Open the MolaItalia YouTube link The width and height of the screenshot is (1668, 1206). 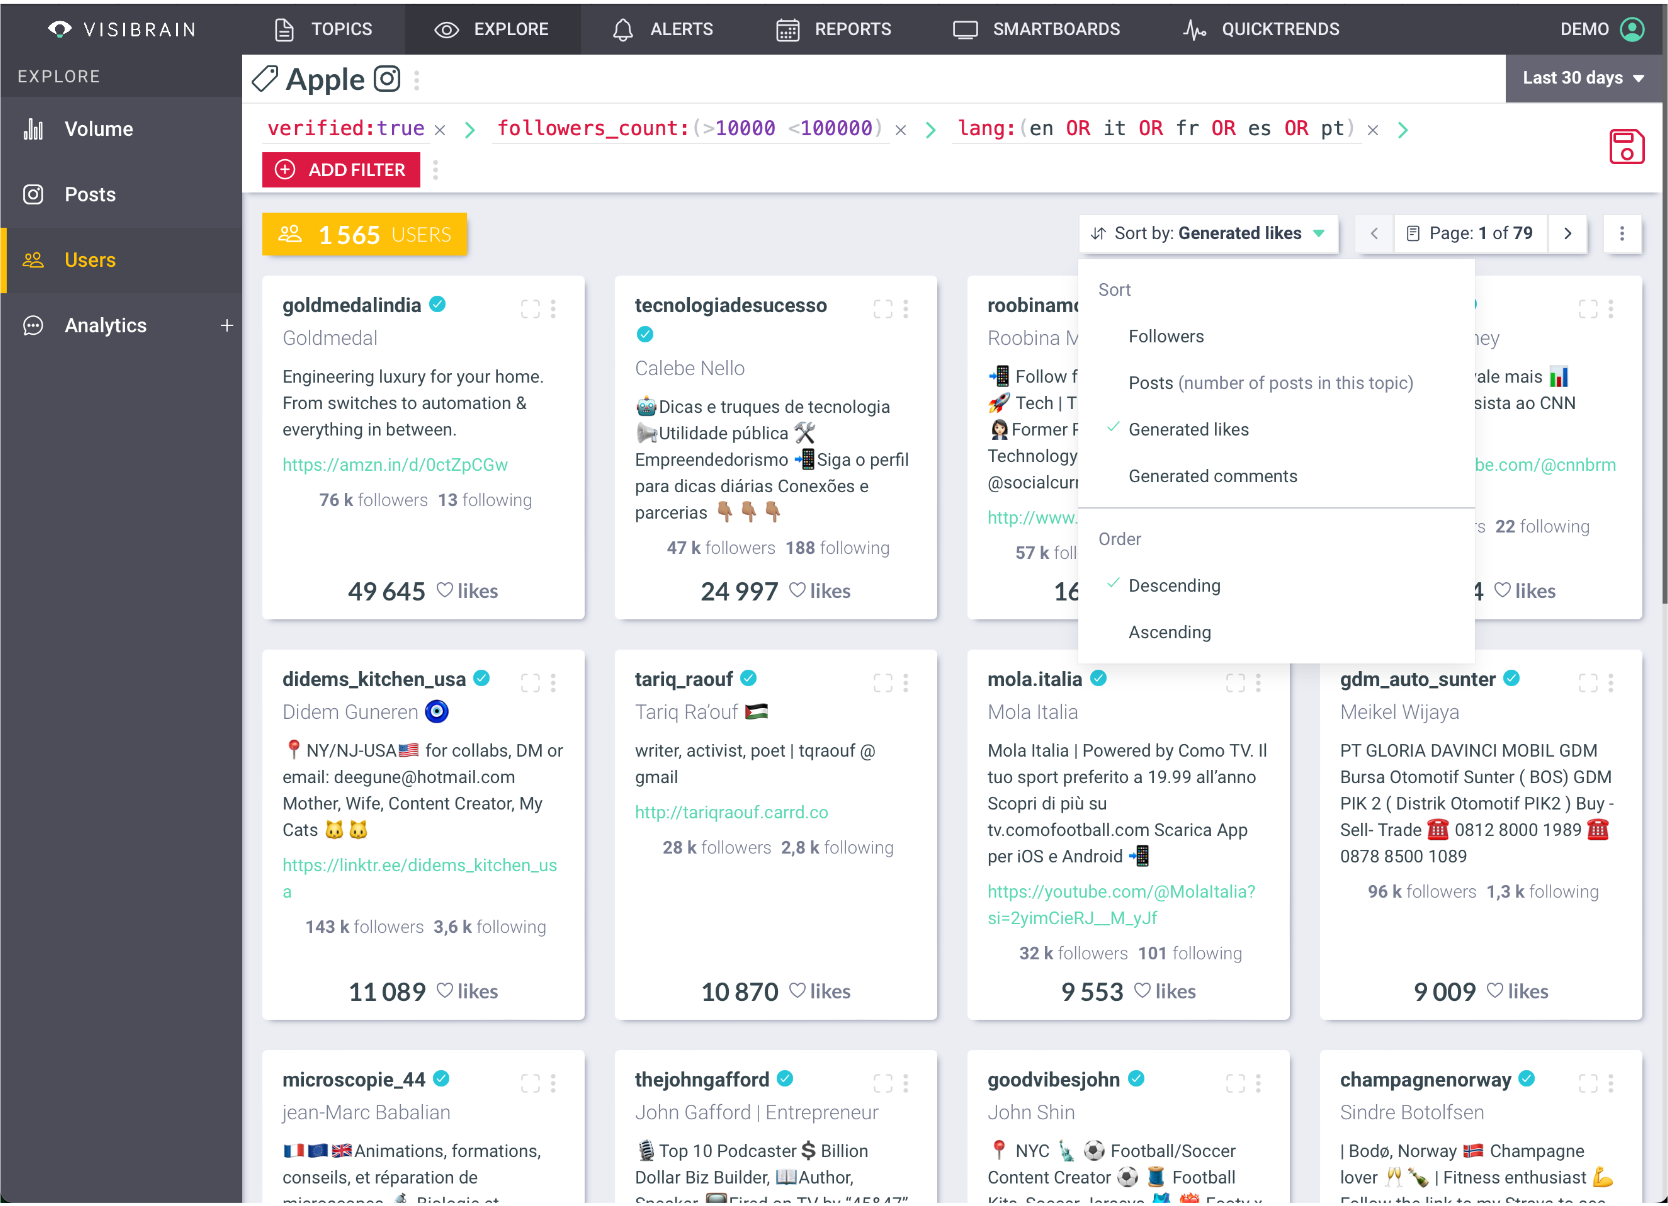pos(1122,905)
